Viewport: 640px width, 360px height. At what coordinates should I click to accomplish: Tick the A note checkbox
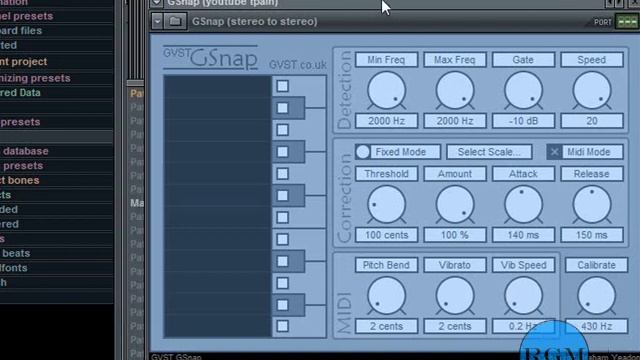point(282,130)
